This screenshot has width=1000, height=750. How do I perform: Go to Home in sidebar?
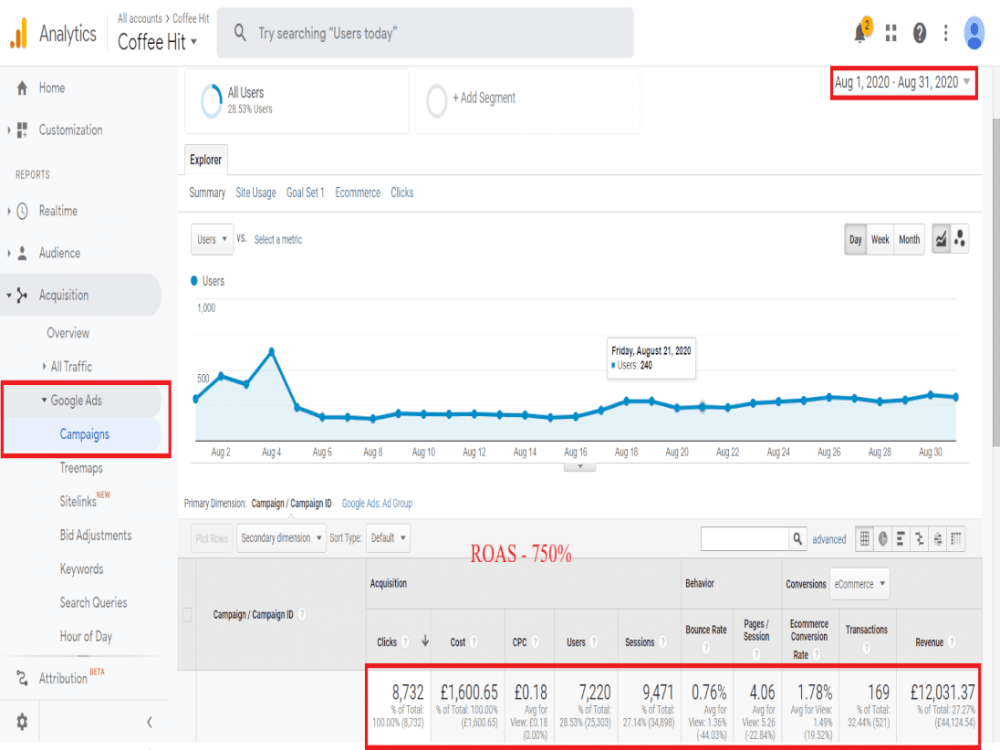pos(51,88)
